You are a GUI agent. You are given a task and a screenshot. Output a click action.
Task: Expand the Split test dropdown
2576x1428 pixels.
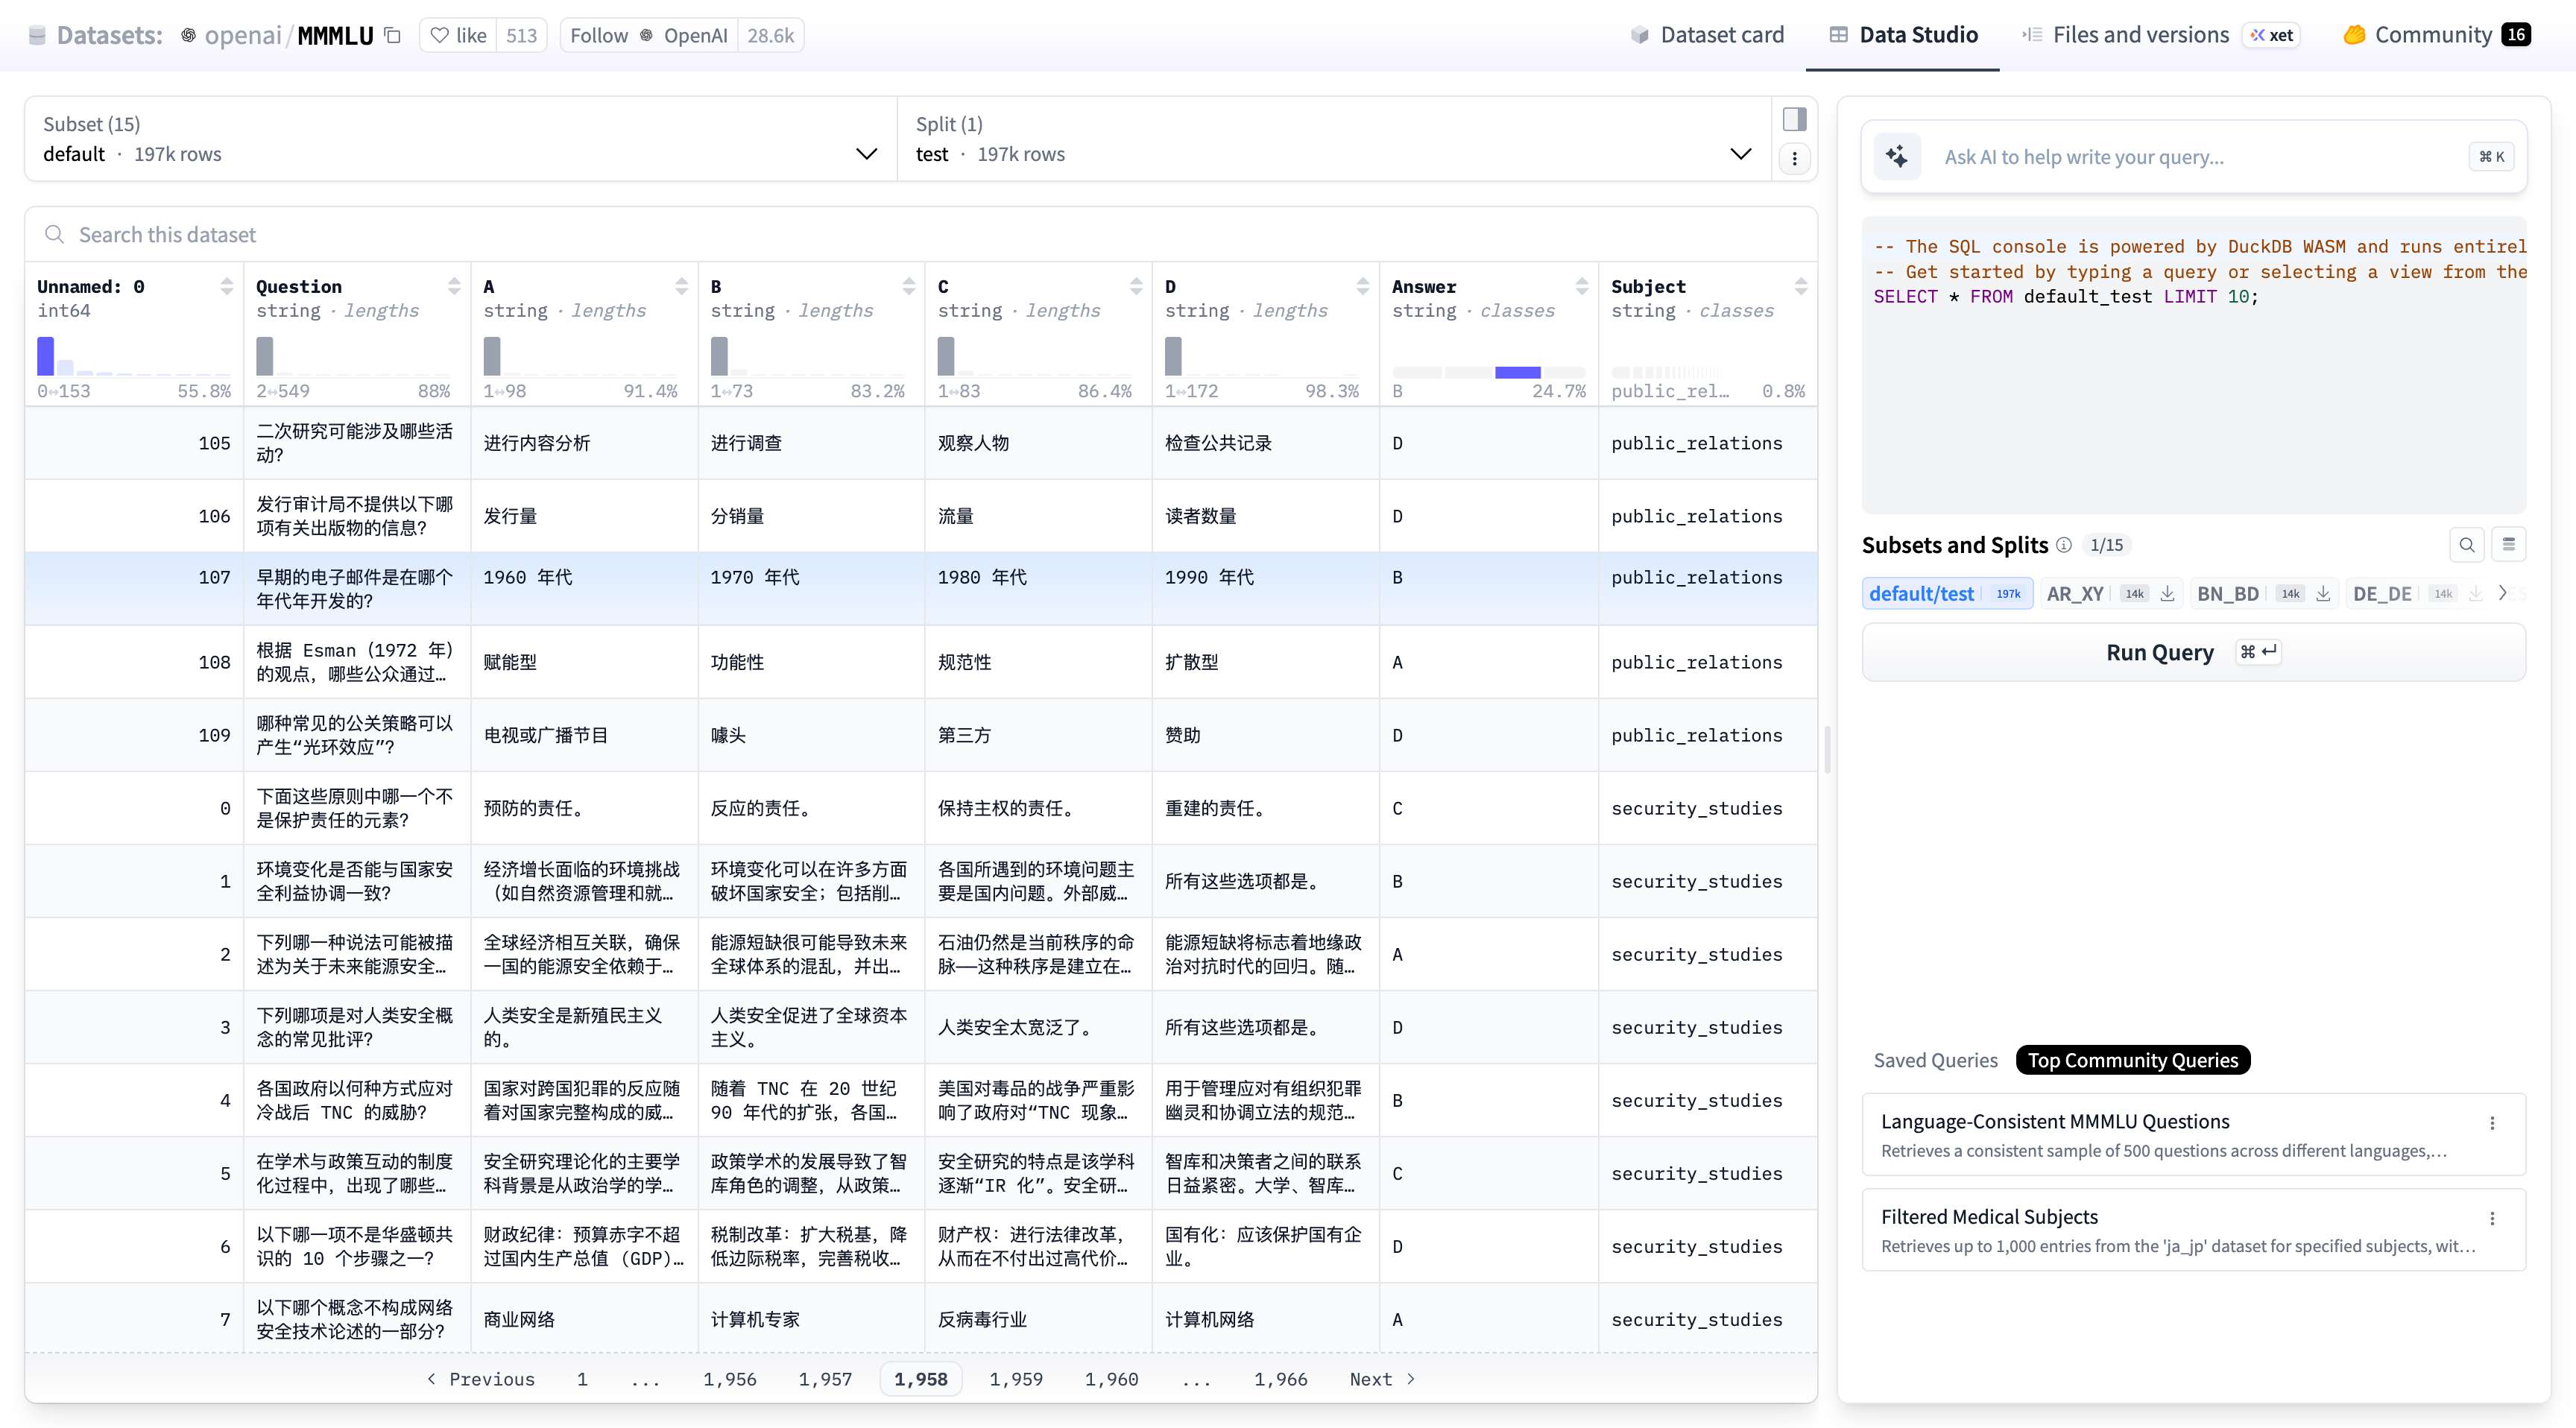(1740, 153)
